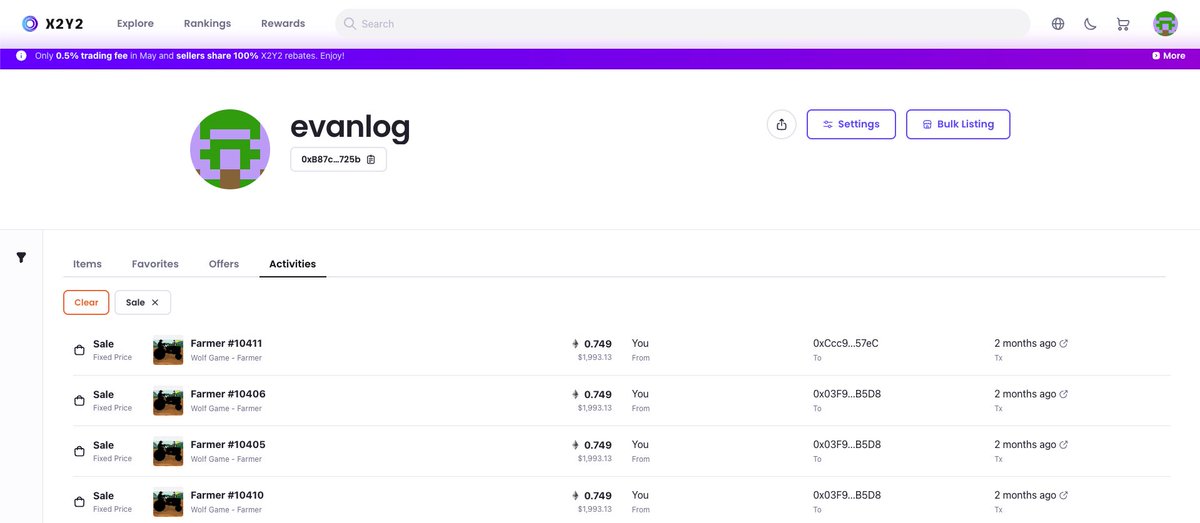
Task: Click the info icon in promo banner
Action: click(21, 56)
